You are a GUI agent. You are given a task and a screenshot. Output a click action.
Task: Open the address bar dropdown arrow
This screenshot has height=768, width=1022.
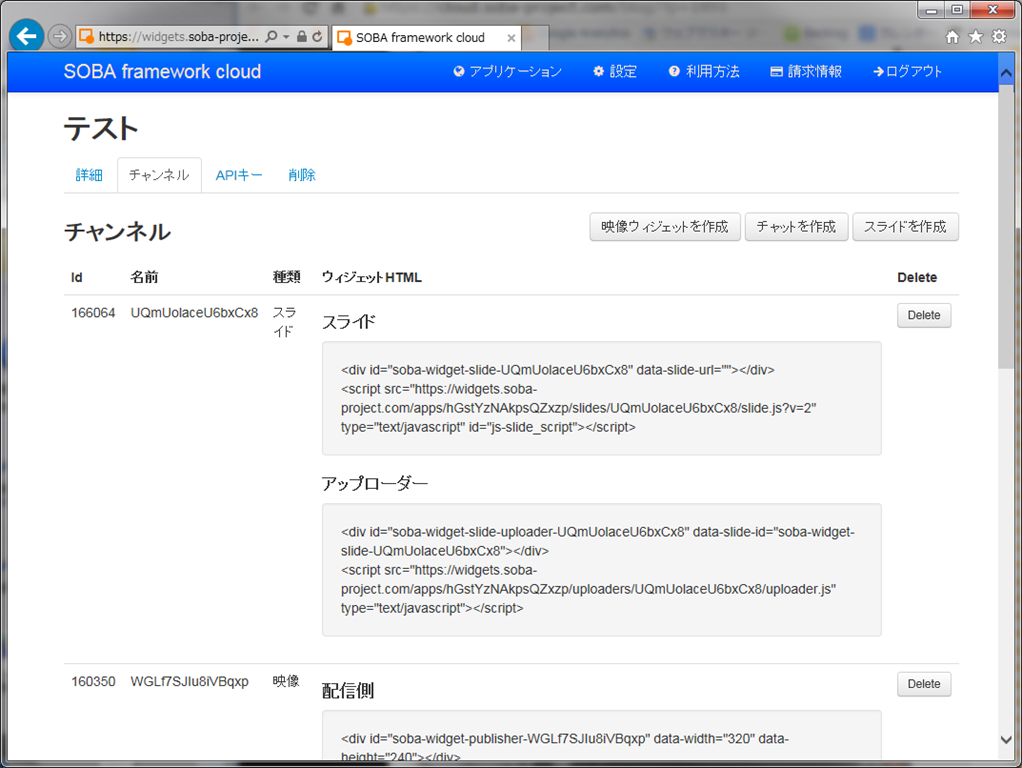tap(286, 37)
